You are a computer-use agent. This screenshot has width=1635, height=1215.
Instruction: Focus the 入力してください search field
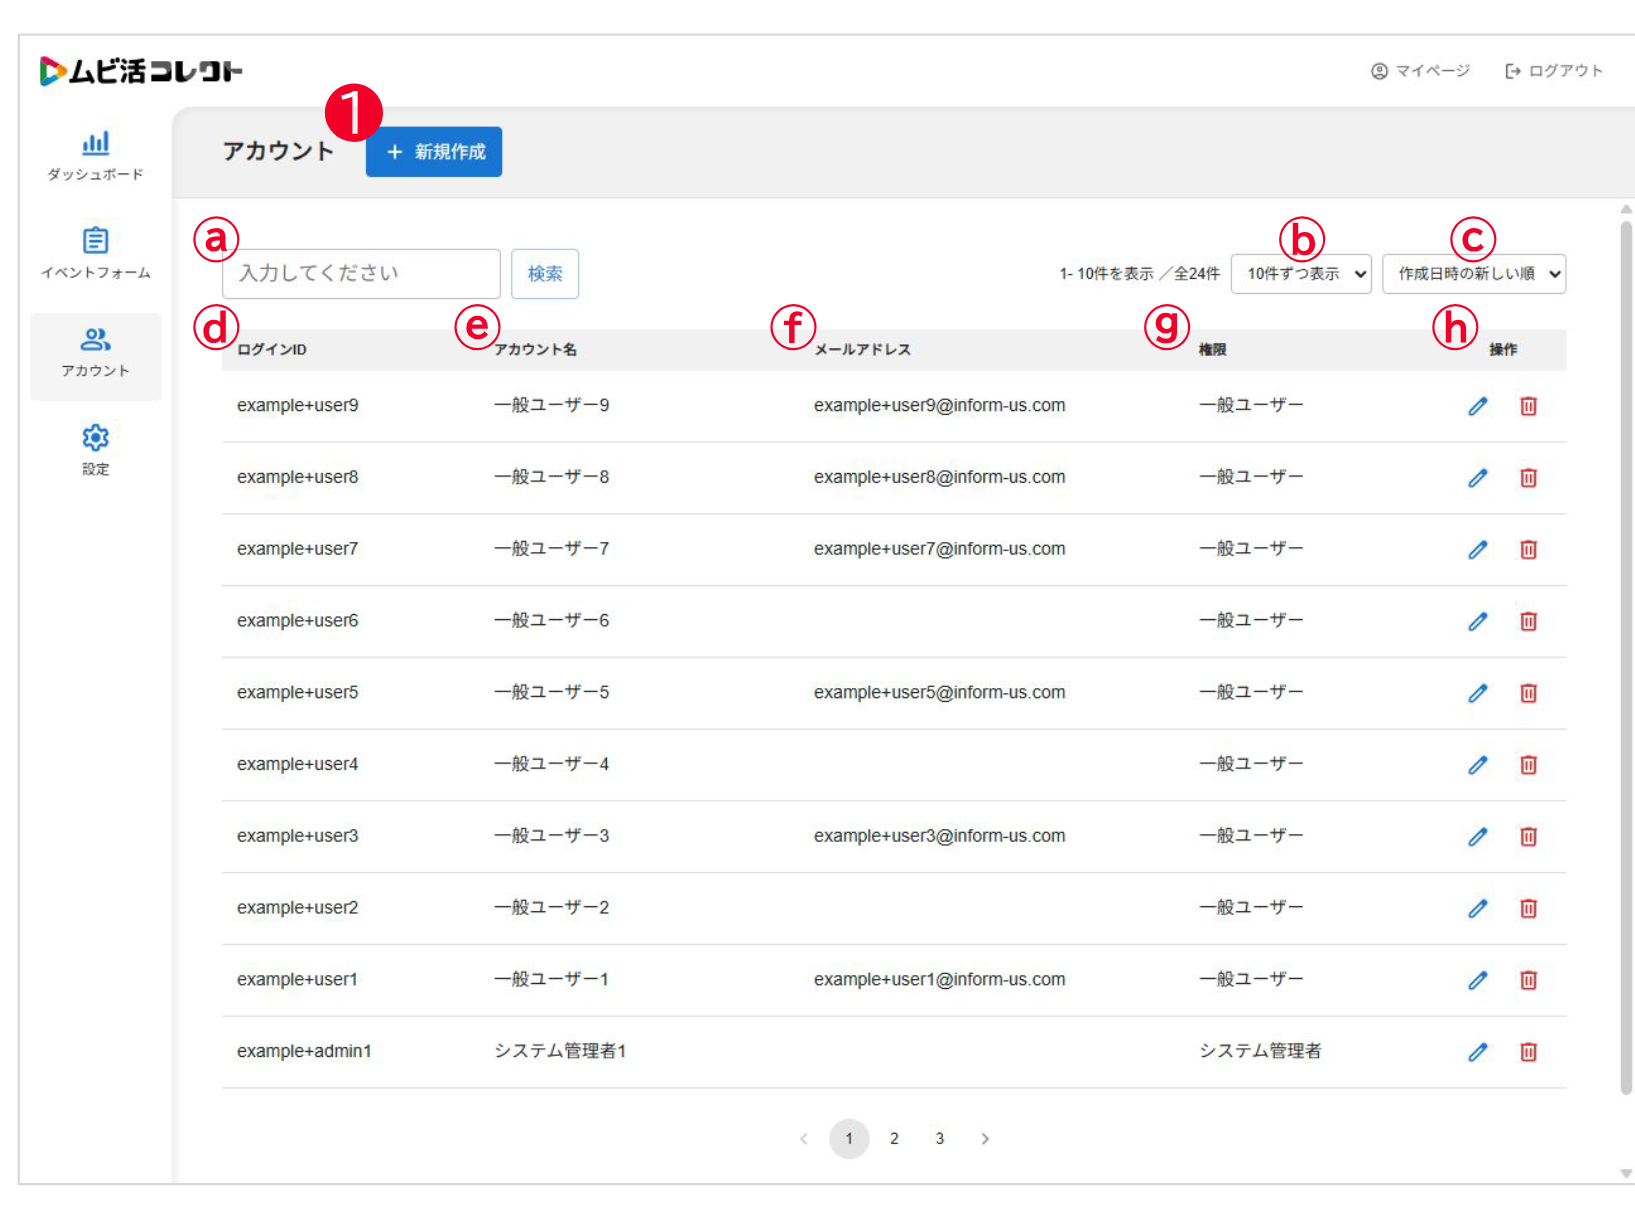[x=361, y=274]
